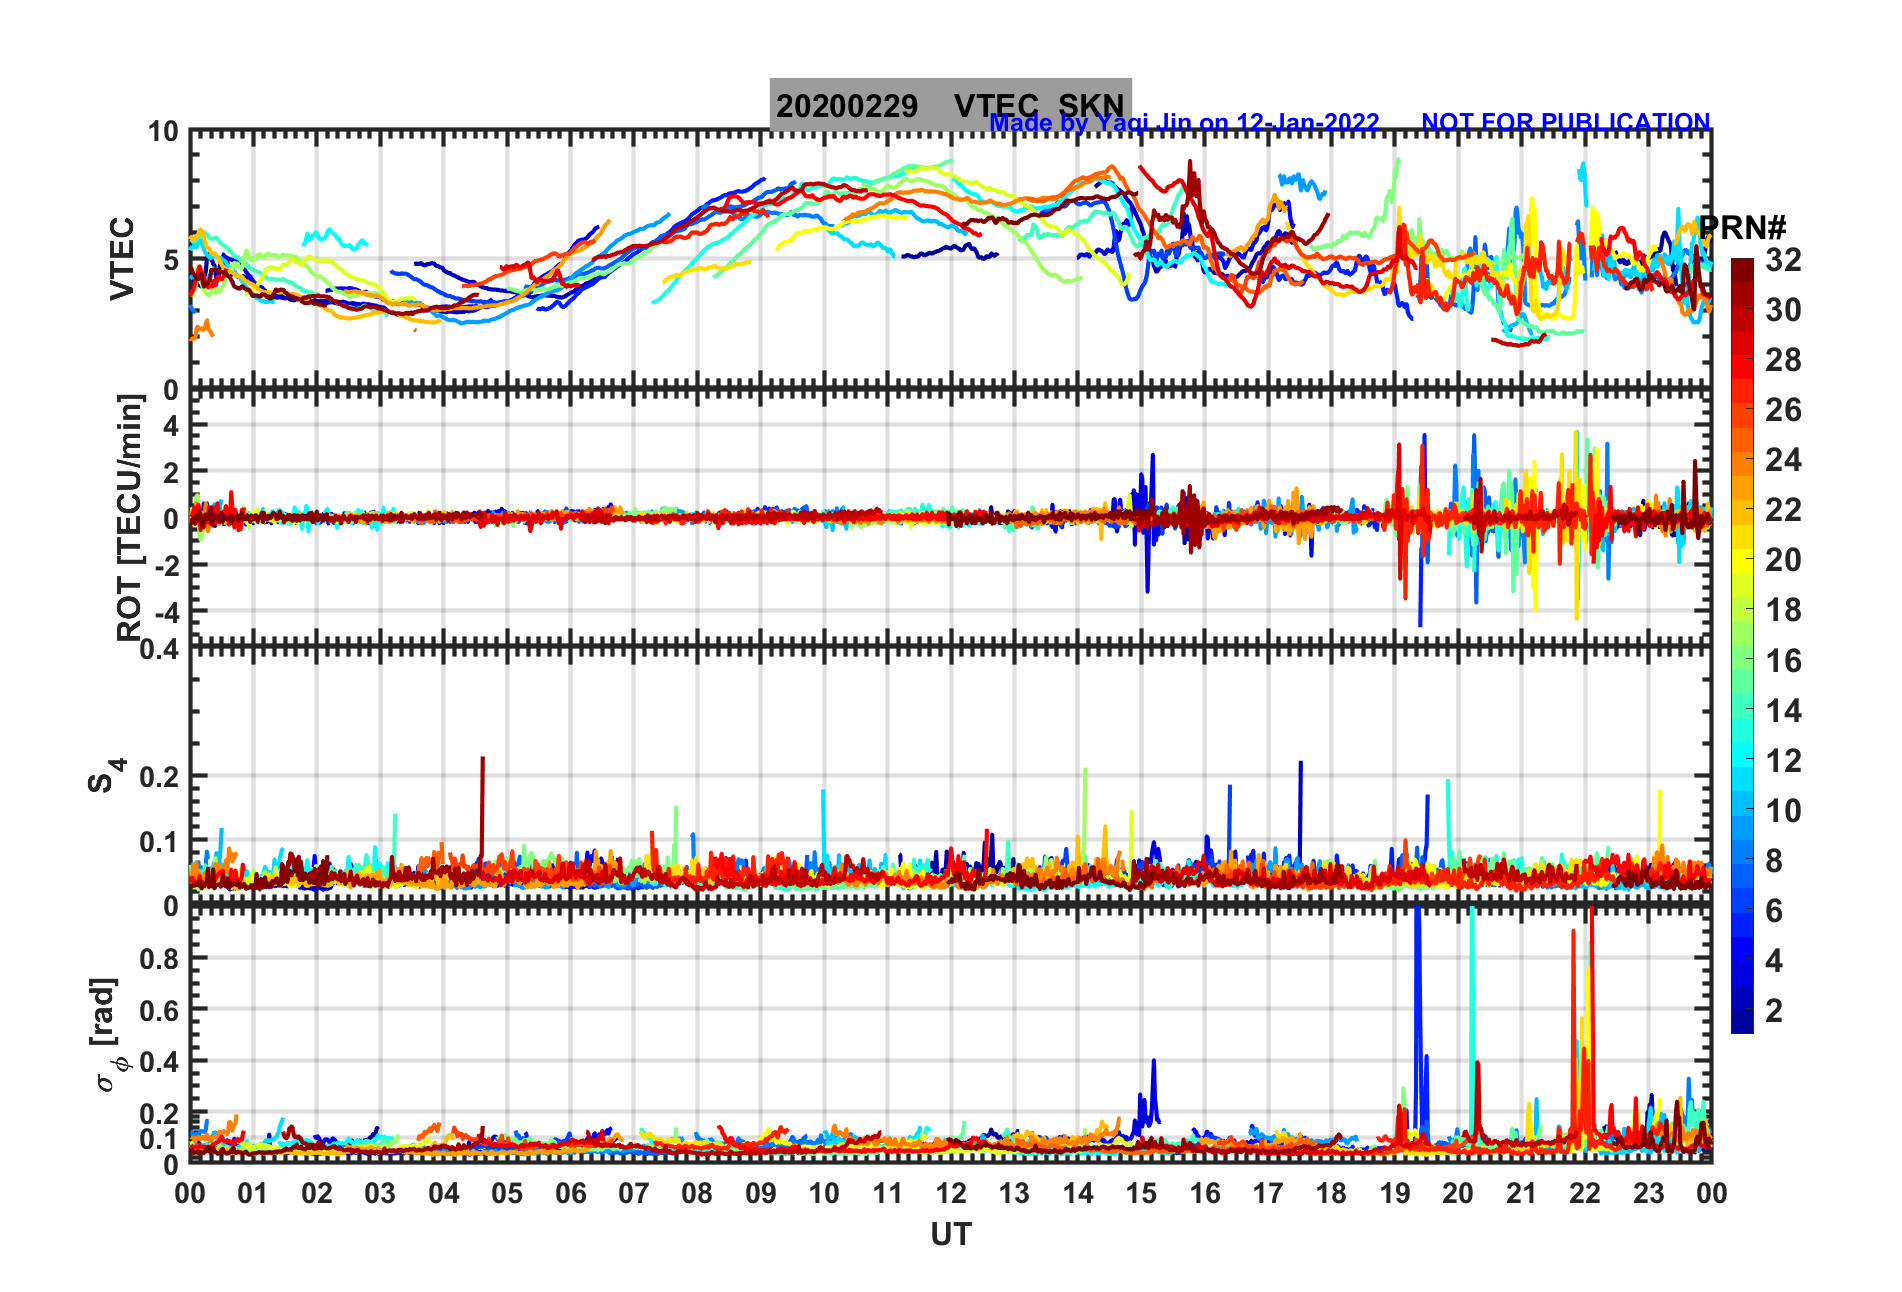Click the sigma phi [rad] axis label
Image resolution: width=1902 pixels, height=1292 pixels.
107,1035
